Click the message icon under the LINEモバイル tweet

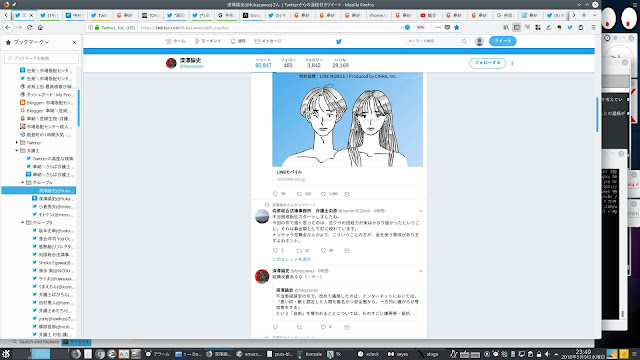coord(347,194)
